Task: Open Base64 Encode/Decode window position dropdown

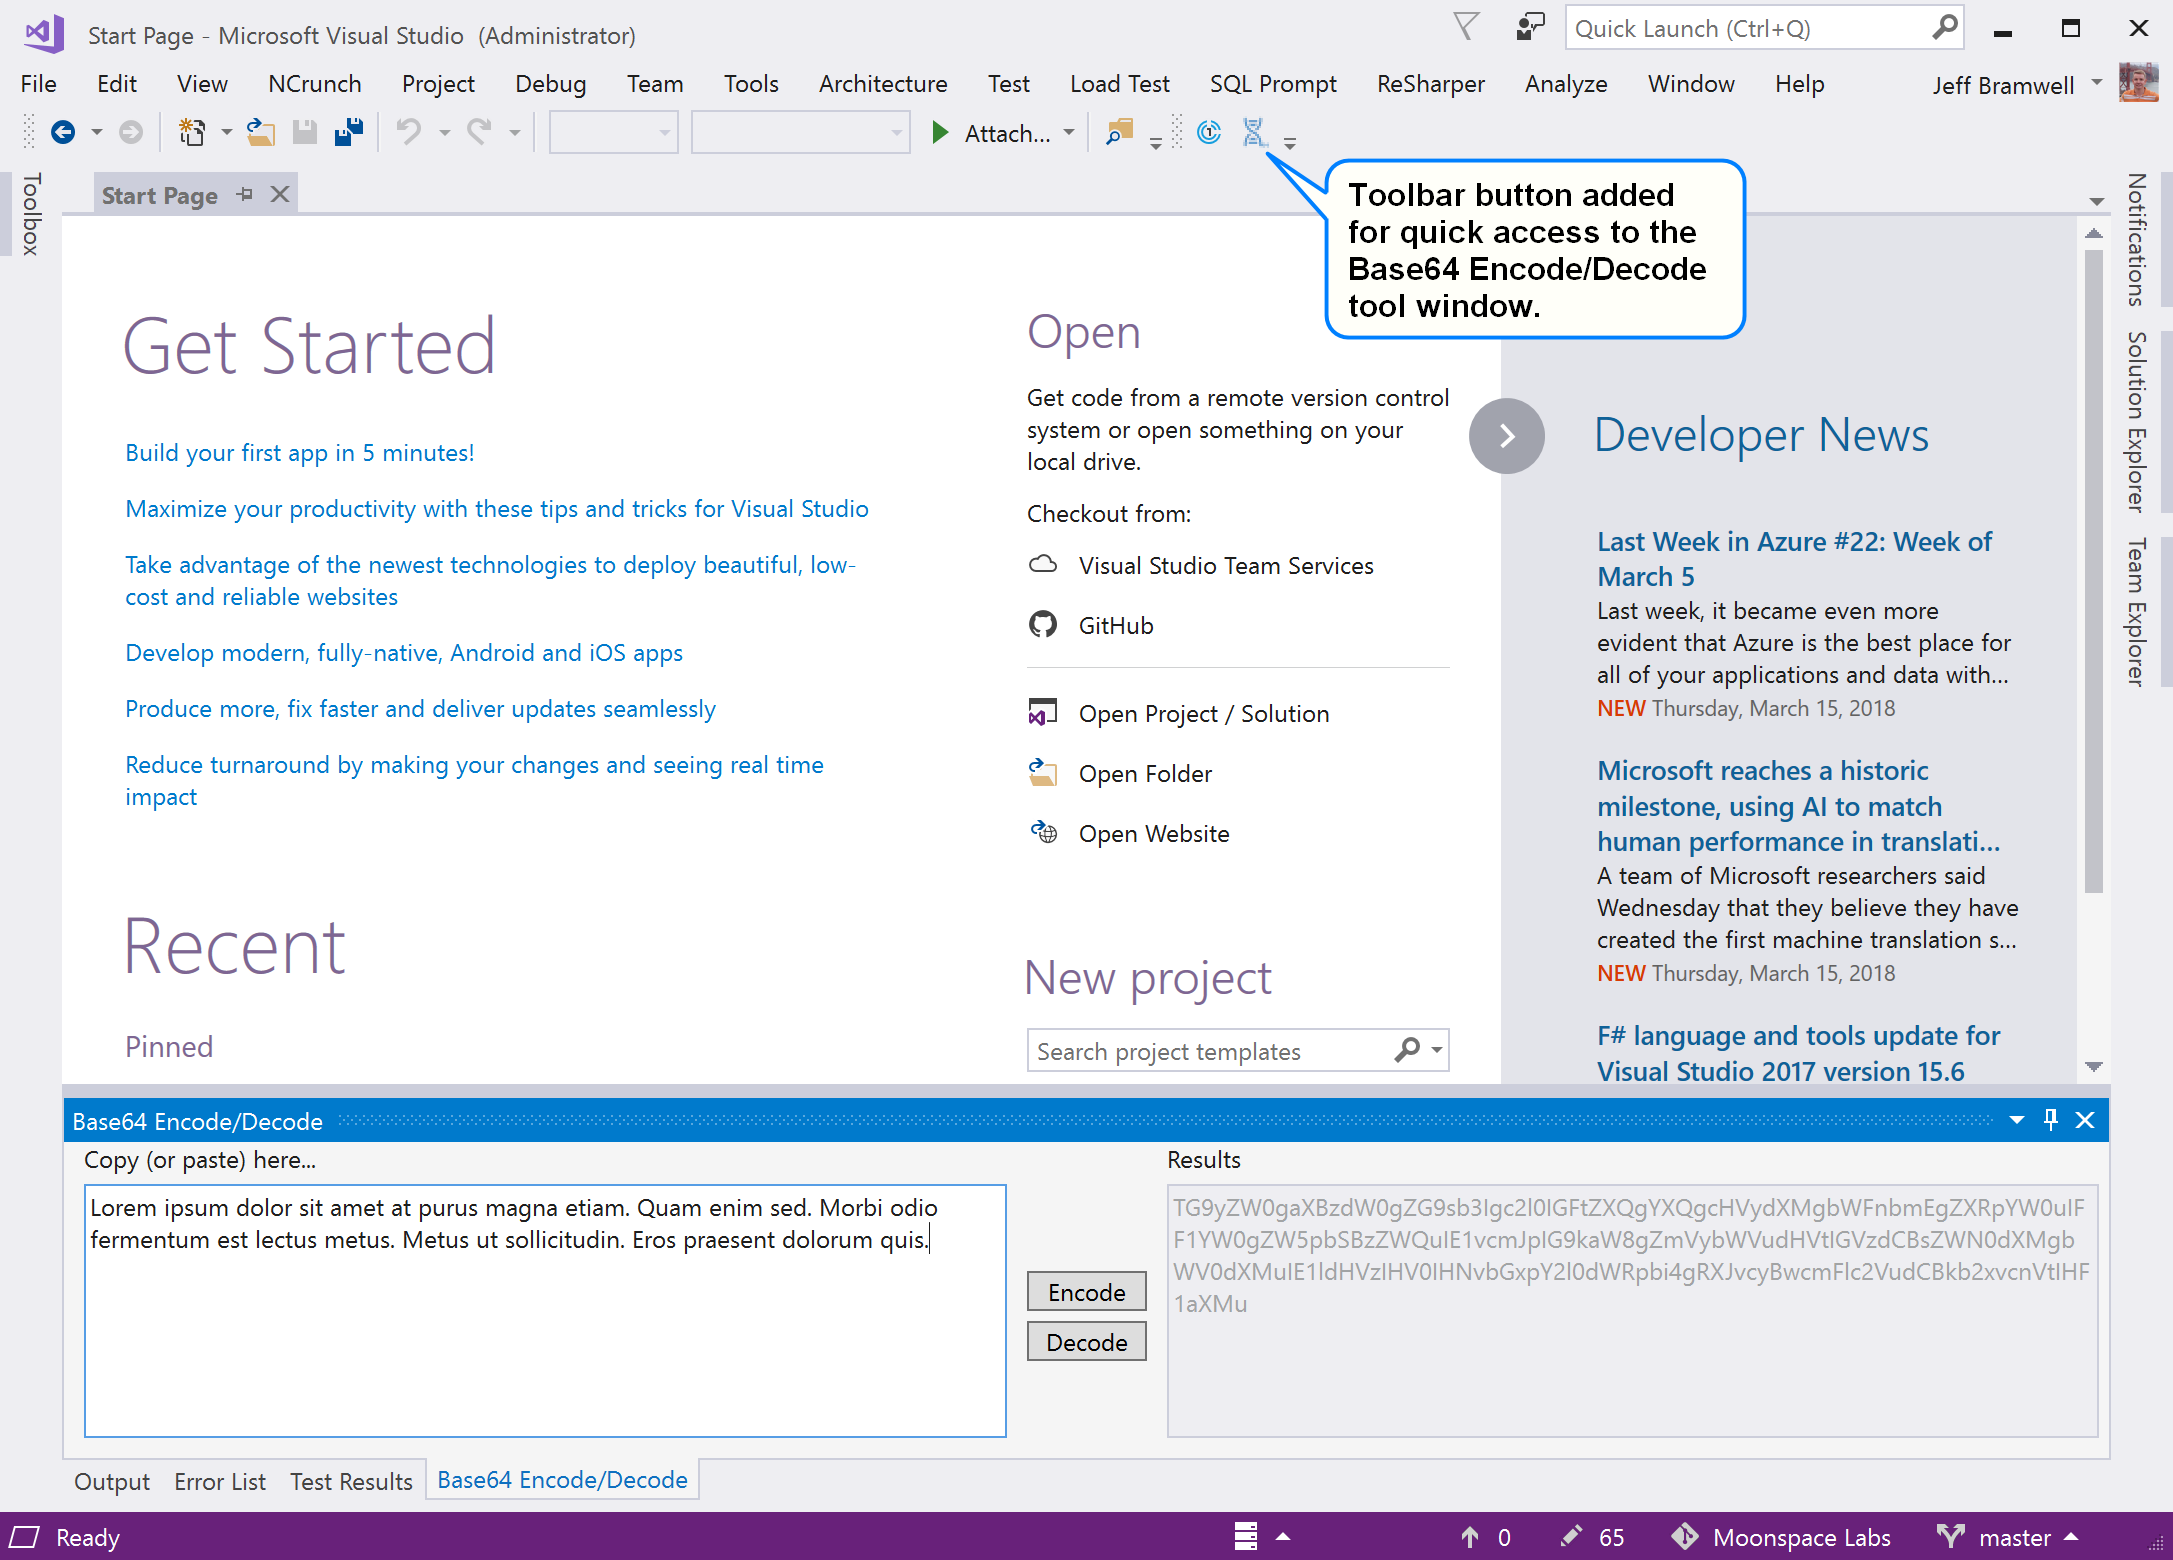Action: point(2017,1120)
